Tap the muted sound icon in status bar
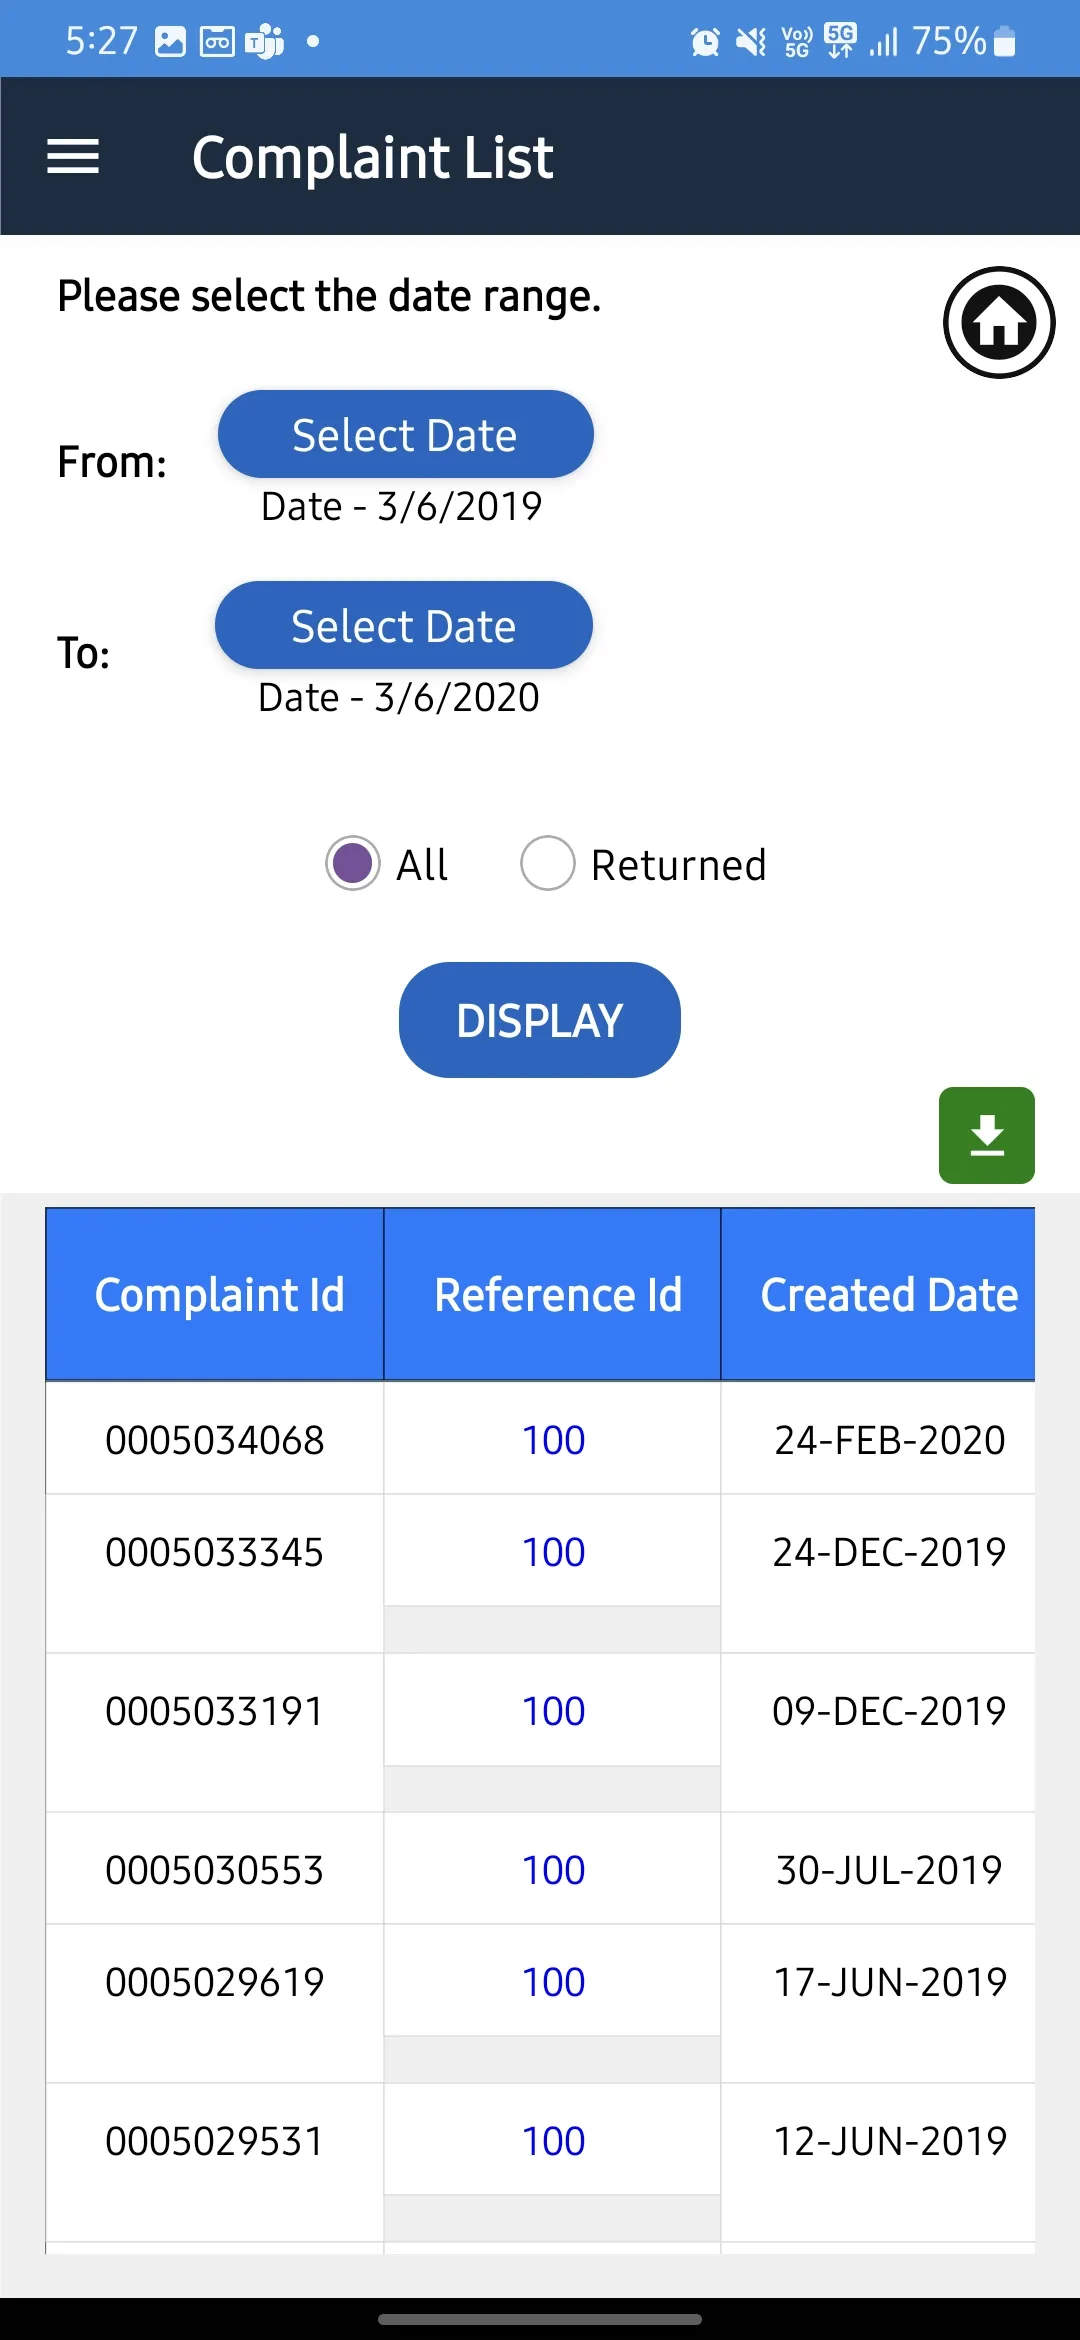1080x2340 pixels. point(751,42)
